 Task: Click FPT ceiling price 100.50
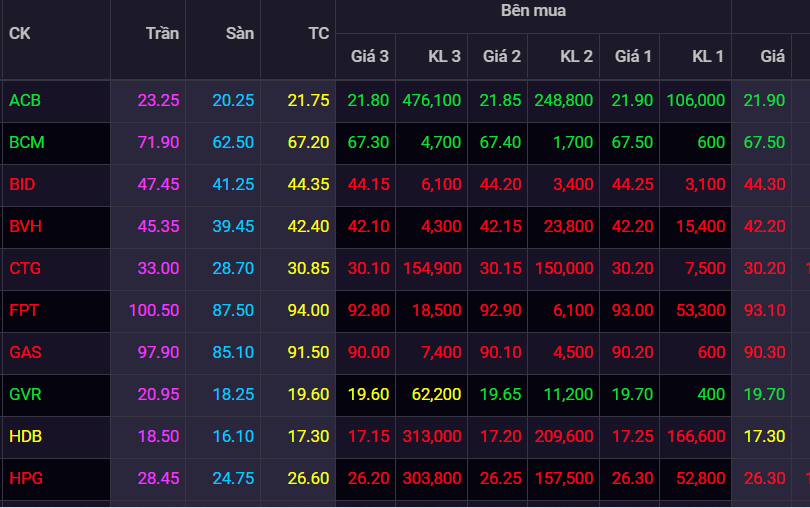(x=154, y=310)
